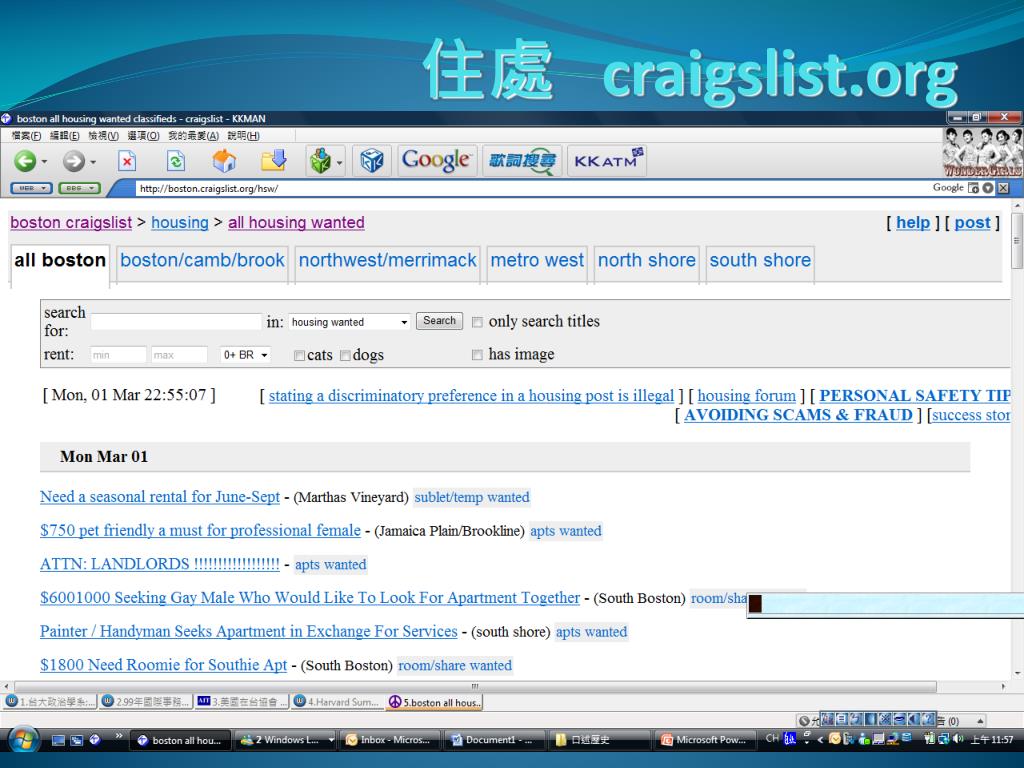Switch to north shore tab
Screen dimensions: 1024x768
pyautogui.click(x=647, y=261)
